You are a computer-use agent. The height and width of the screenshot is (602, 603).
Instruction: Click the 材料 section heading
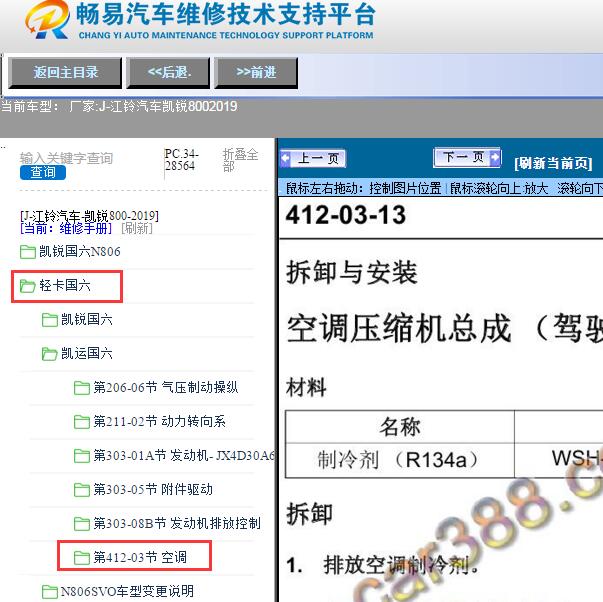click(x=306, y=387)
